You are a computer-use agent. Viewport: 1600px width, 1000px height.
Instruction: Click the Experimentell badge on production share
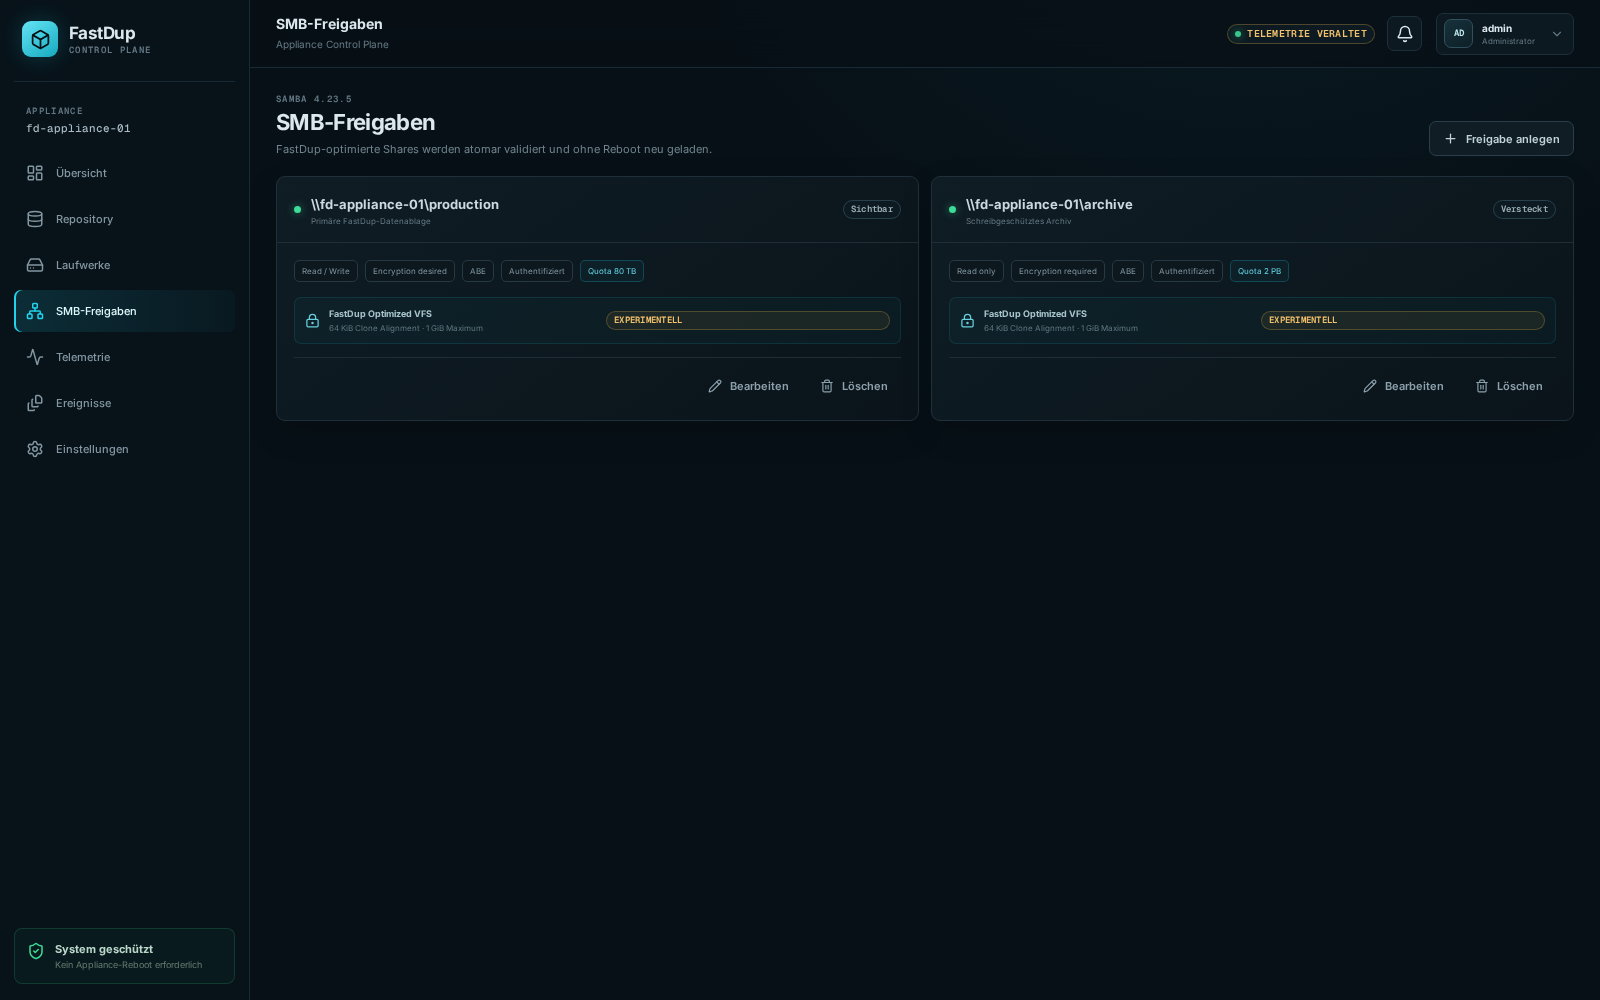[x=748, y=320]
